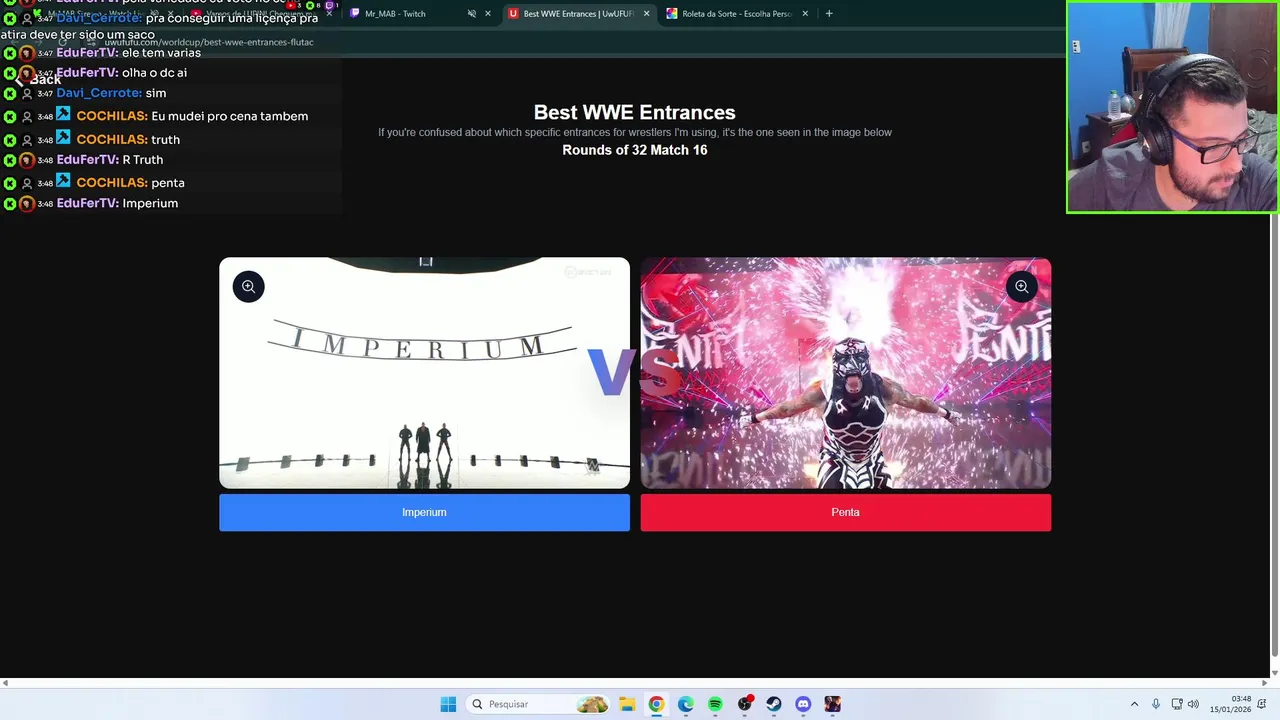1280x720 pixels.
Task: Open Google Chrome from the taskbar
Action: click(x=656, y=704)
